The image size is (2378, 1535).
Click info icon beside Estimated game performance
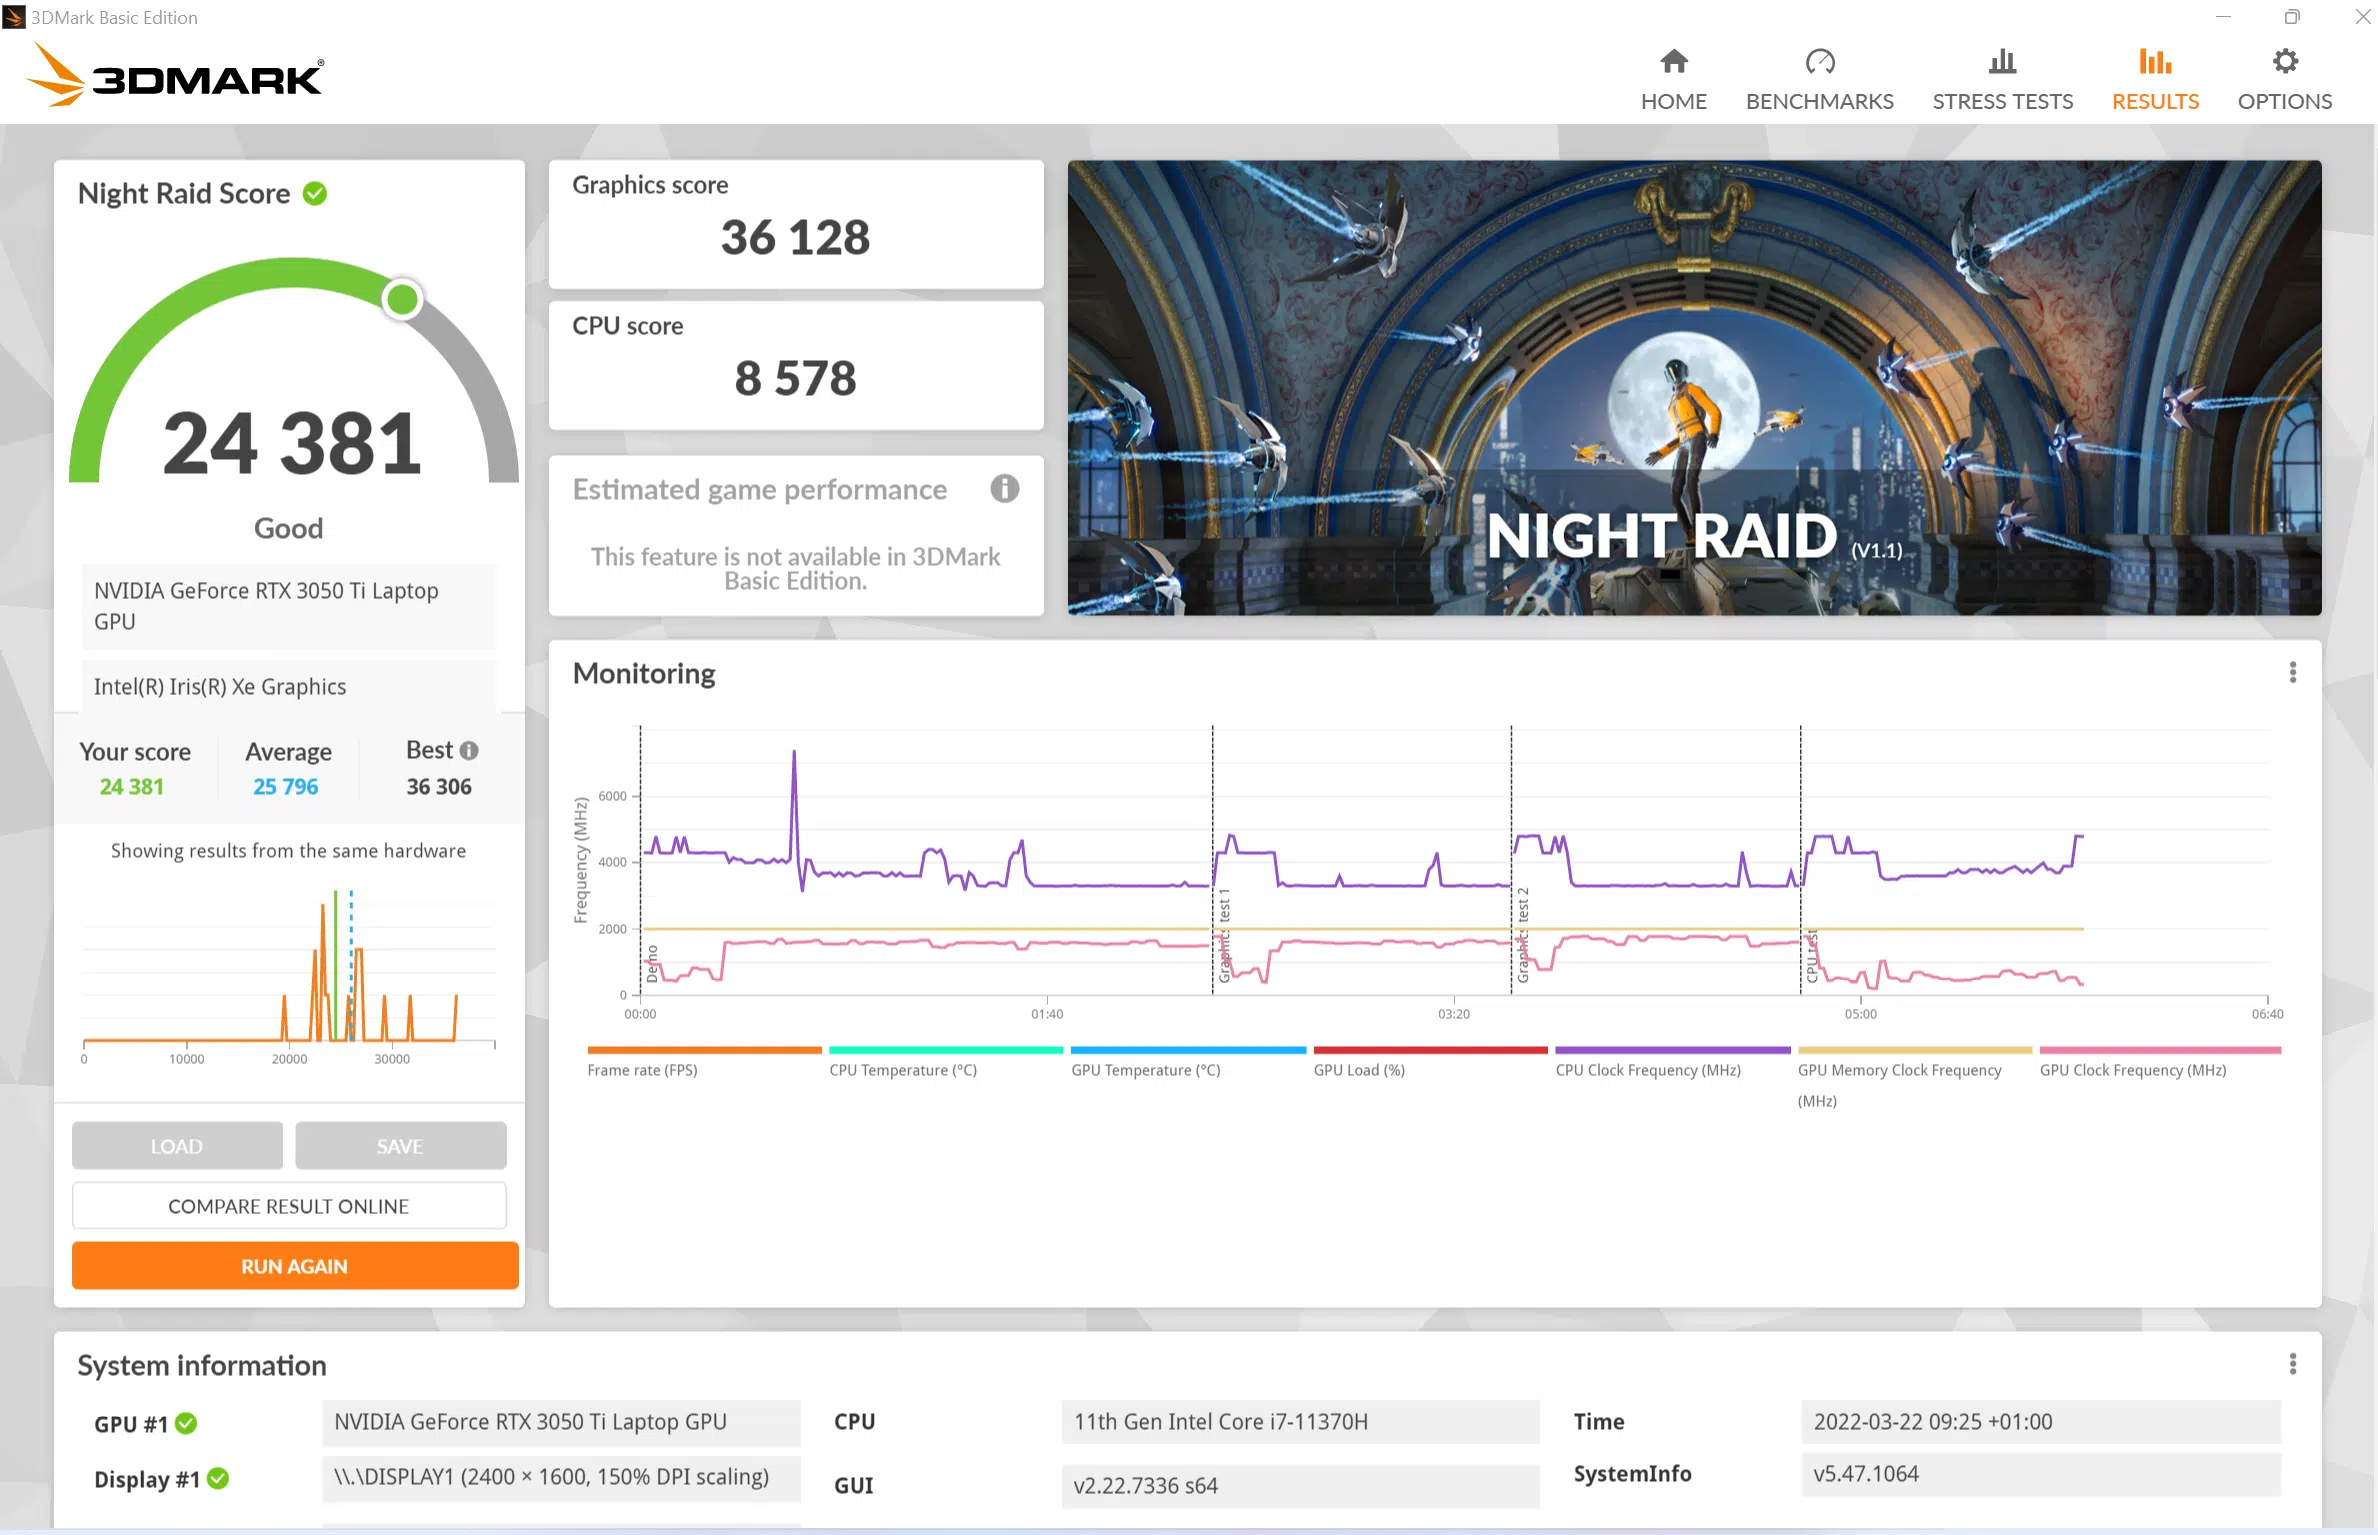click(x=1004, y=489)
